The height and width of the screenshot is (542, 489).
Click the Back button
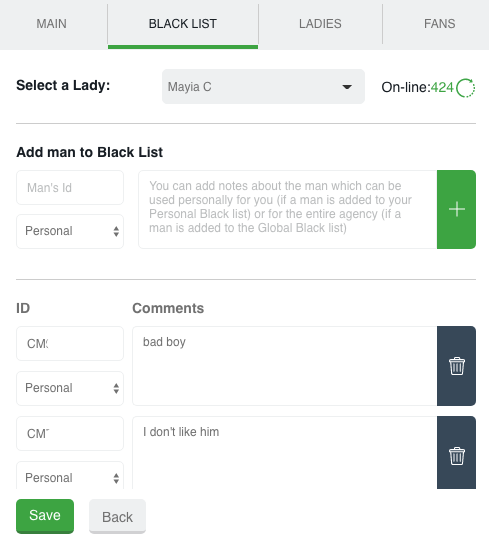[117, 517]
